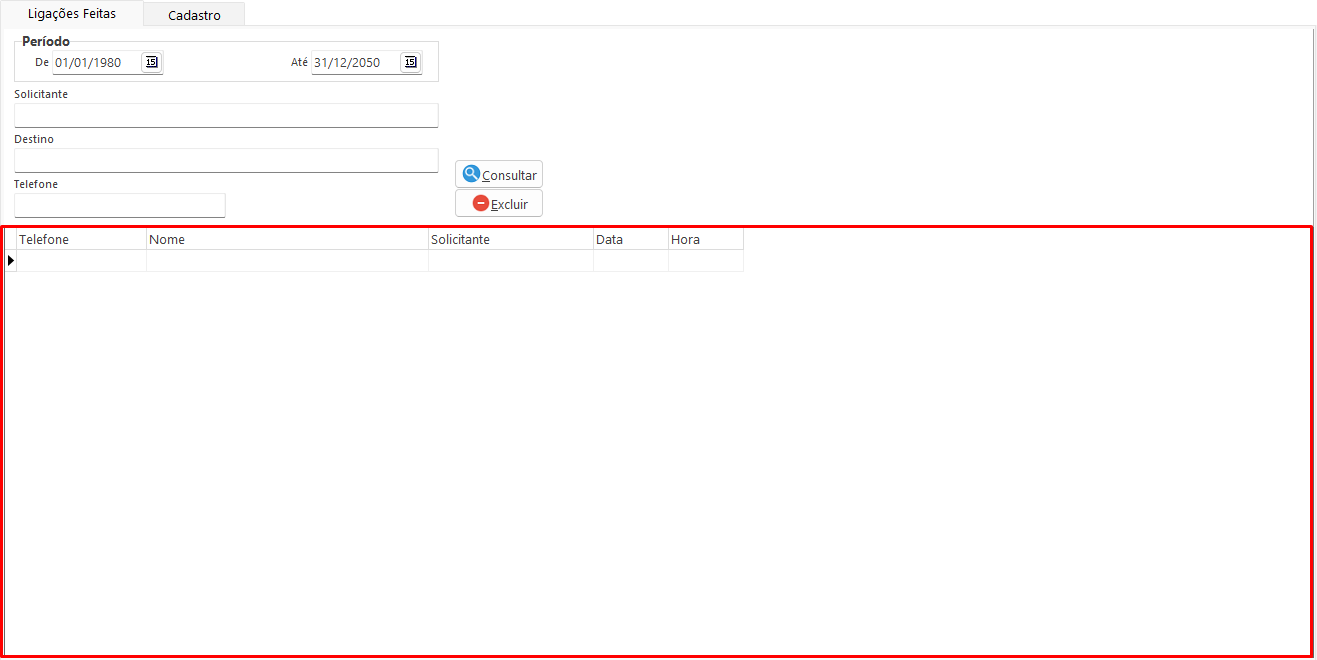Click the Nome column header in grid
The image size is (1317, 660).
[287, 240]
